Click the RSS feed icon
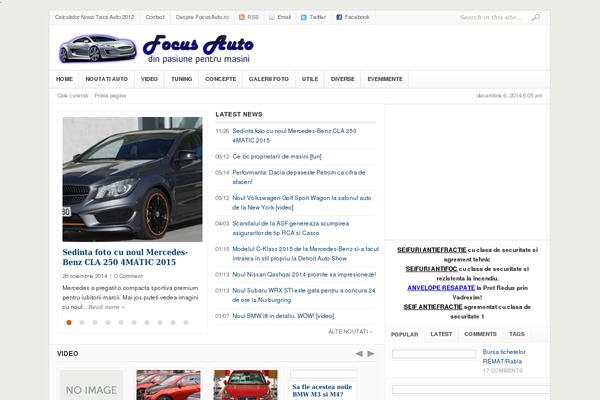Viewport: 600px width, 400px height. 241,17
